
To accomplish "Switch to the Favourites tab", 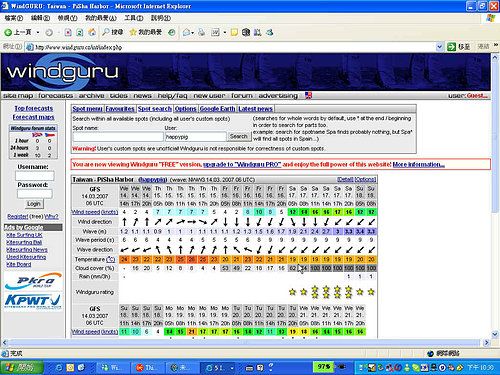I will pos(120,109).
